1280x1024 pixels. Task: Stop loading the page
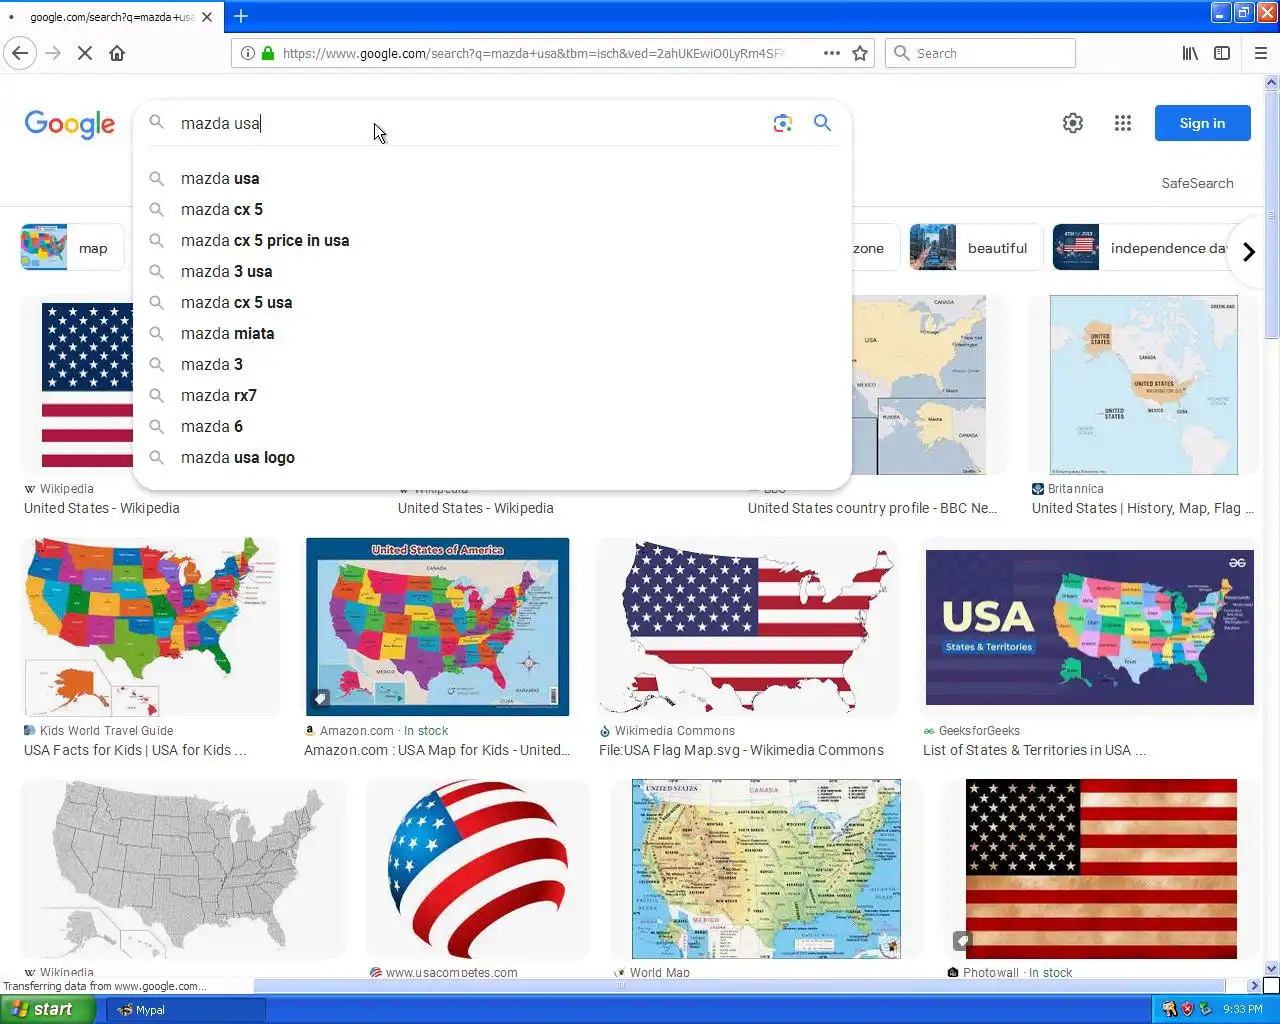click(x=85, y=53)
